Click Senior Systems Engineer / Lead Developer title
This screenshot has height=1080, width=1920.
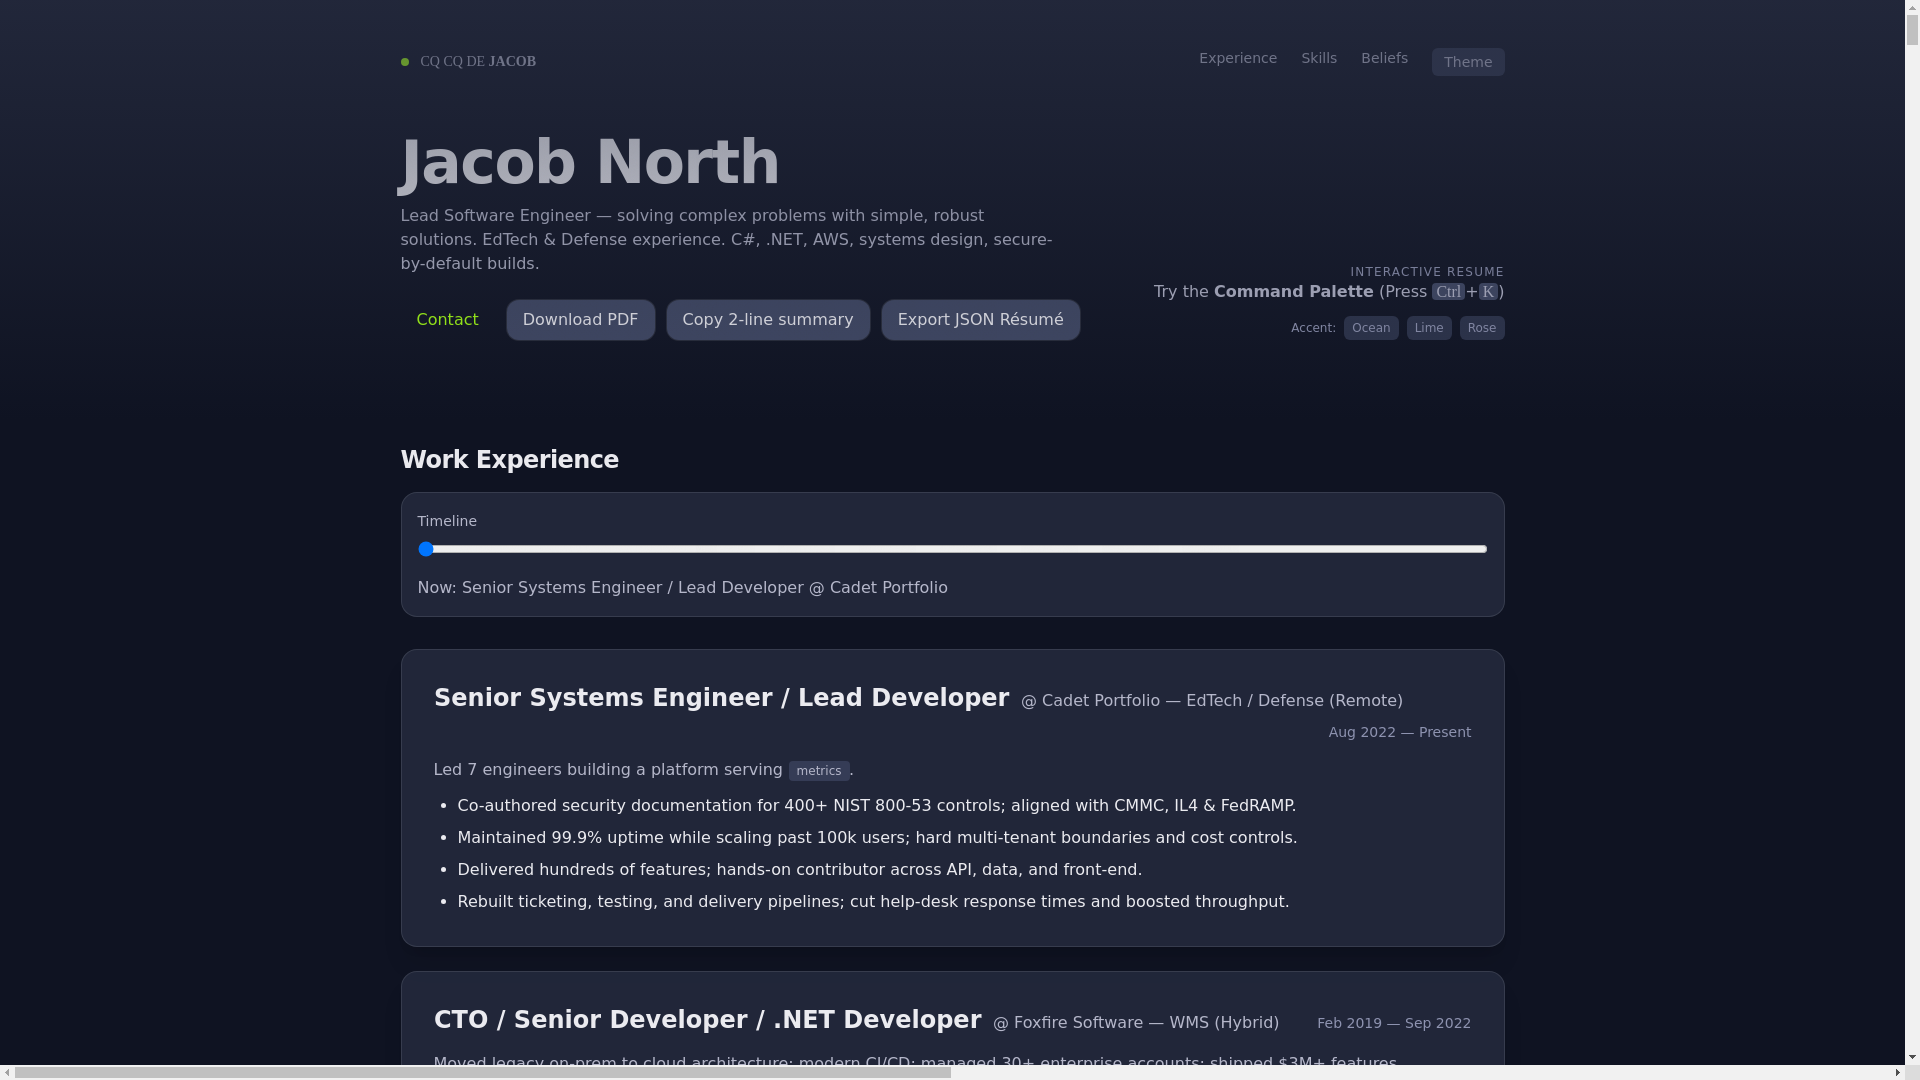pyautogui.click(x=721, y=698)
